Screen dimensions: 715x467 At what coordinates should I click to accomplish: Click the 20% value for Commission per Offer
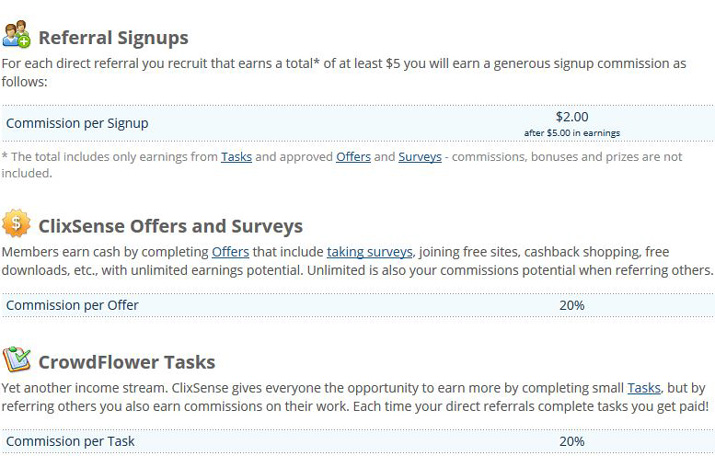coord(572,305)
